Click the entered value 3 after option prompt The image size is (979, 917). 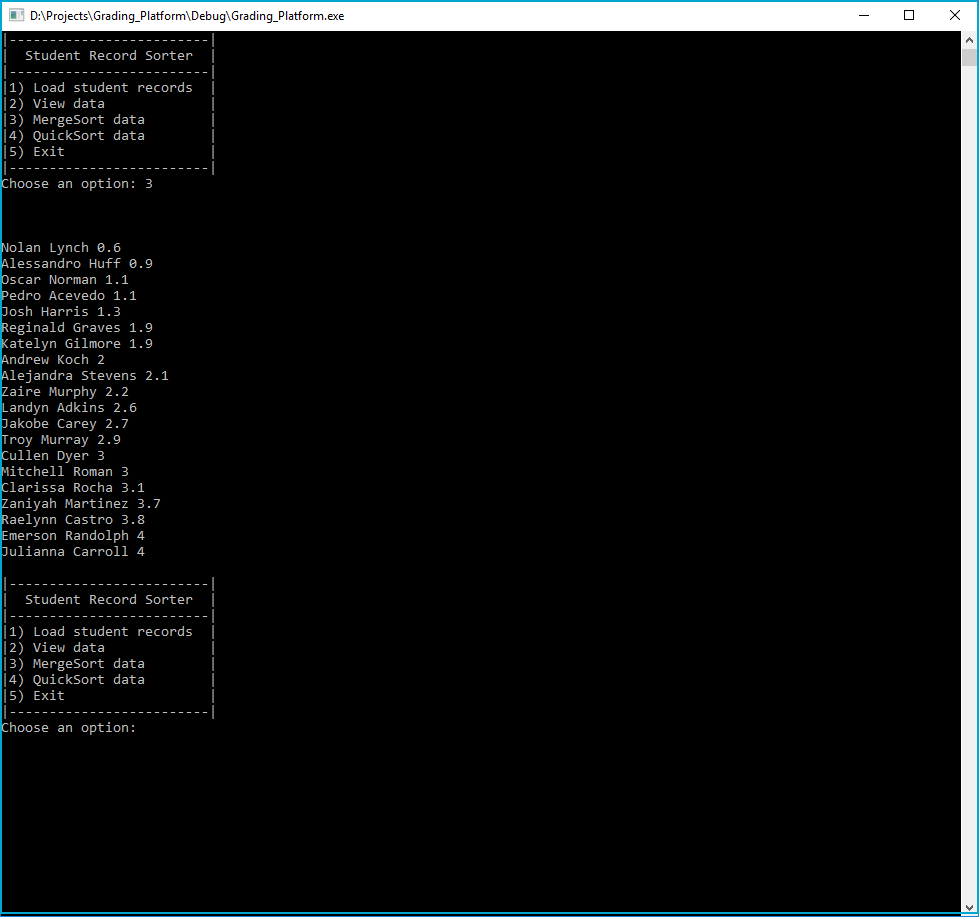coord(148,183)
